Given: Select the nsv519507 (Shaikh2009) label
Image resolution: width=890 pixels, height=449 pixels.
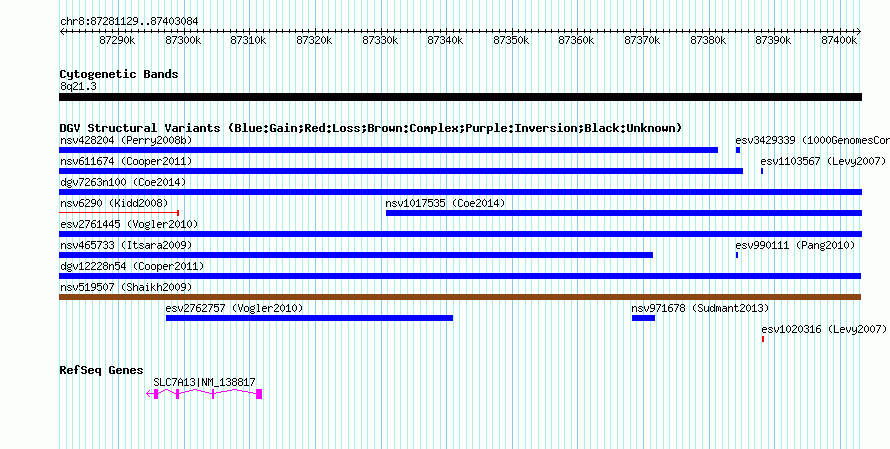Looking at the screenshot, I should coord(126,287).
